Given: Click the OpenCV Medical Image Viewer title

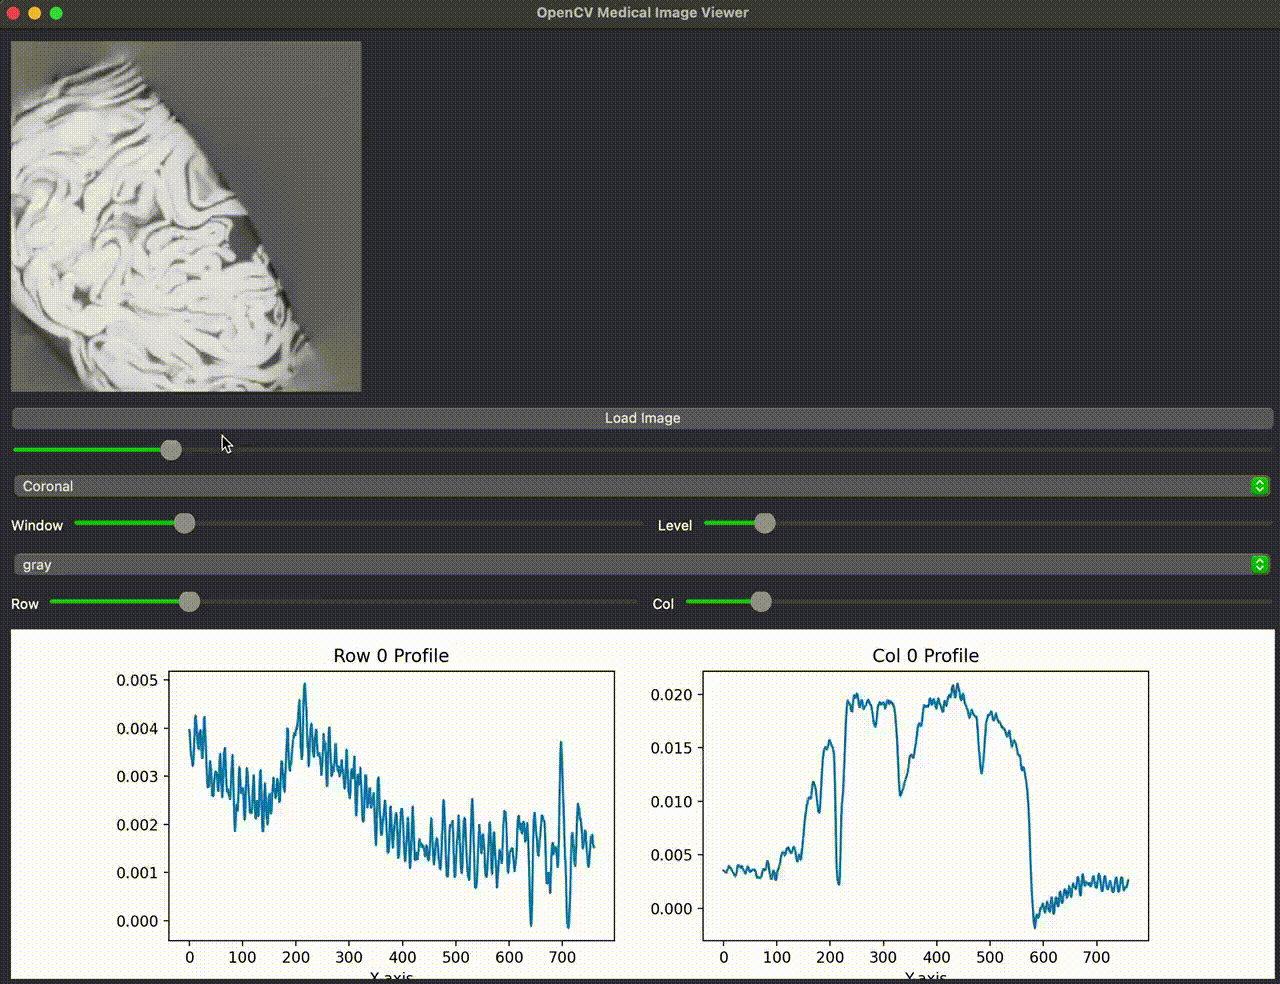Looking at the screenshot, I should [x=642, y=13].
